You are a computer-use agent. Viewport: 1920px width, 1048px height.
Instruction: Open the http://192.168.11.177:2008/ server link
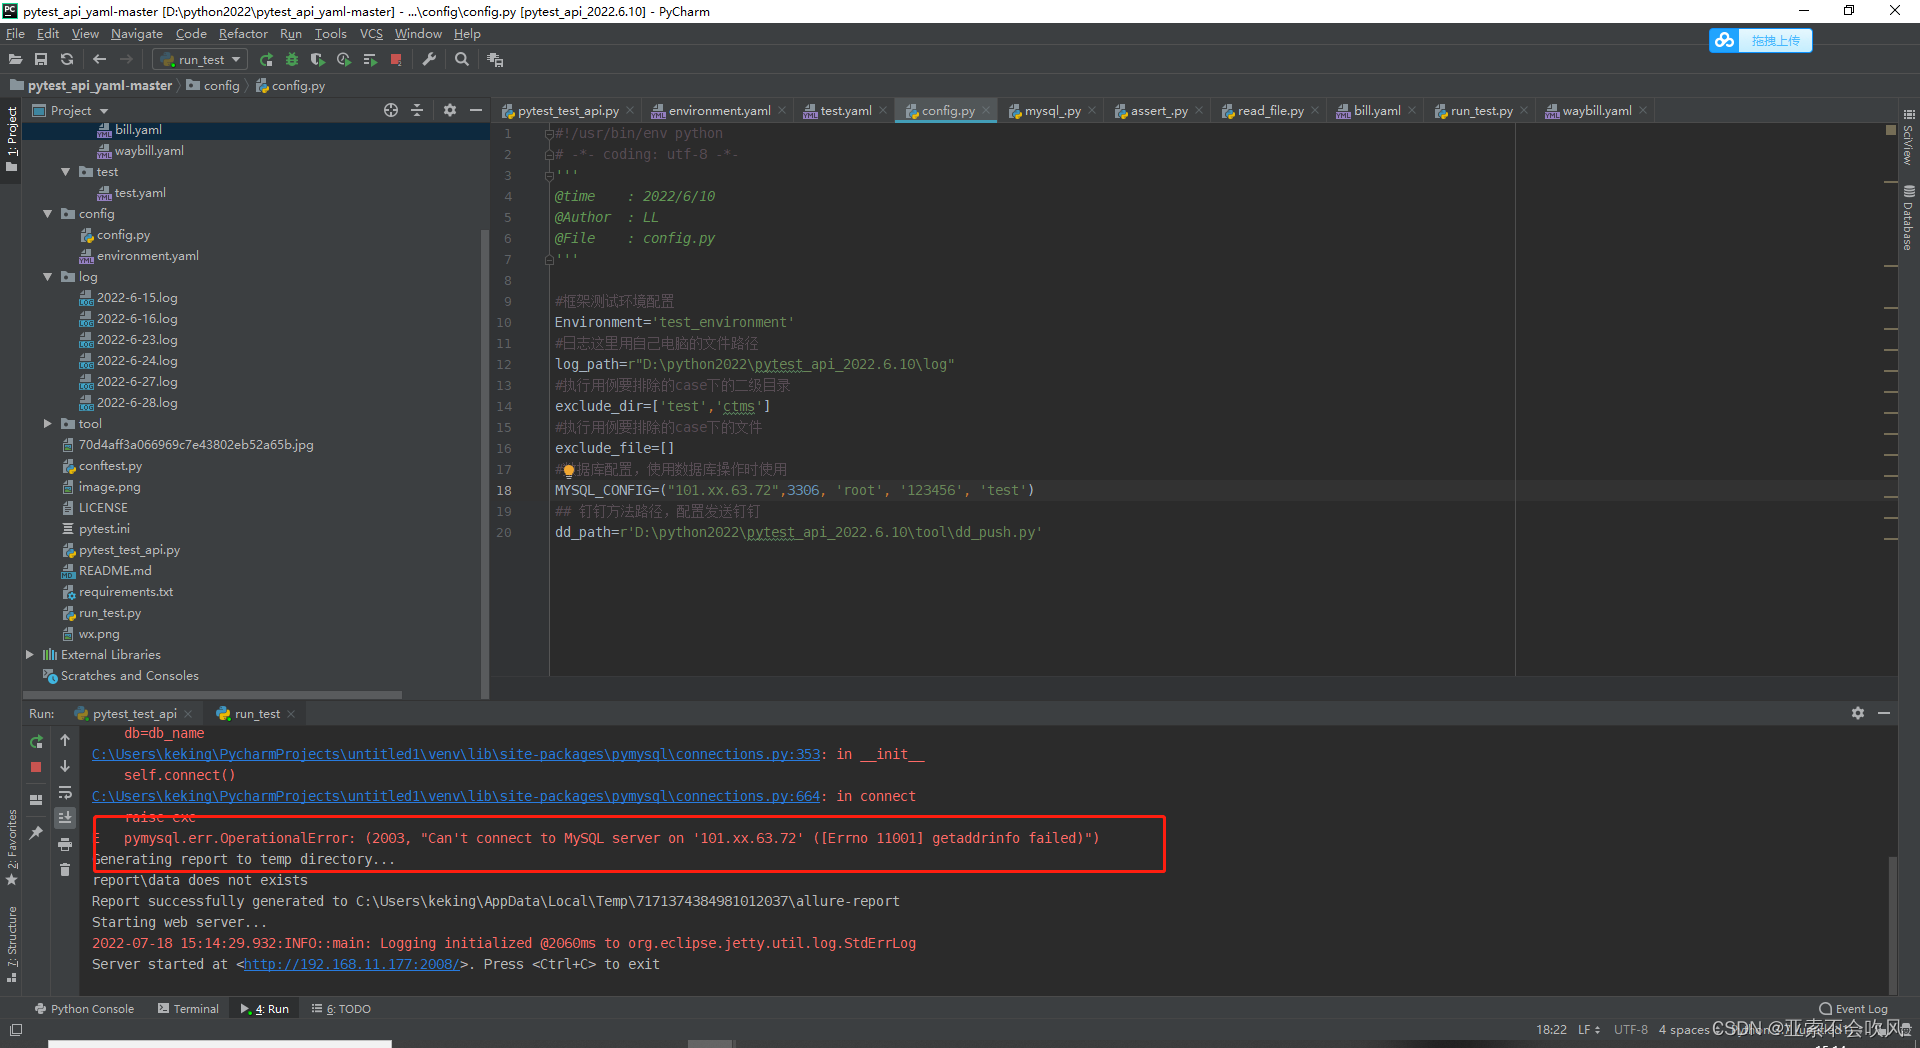[352, 965]
